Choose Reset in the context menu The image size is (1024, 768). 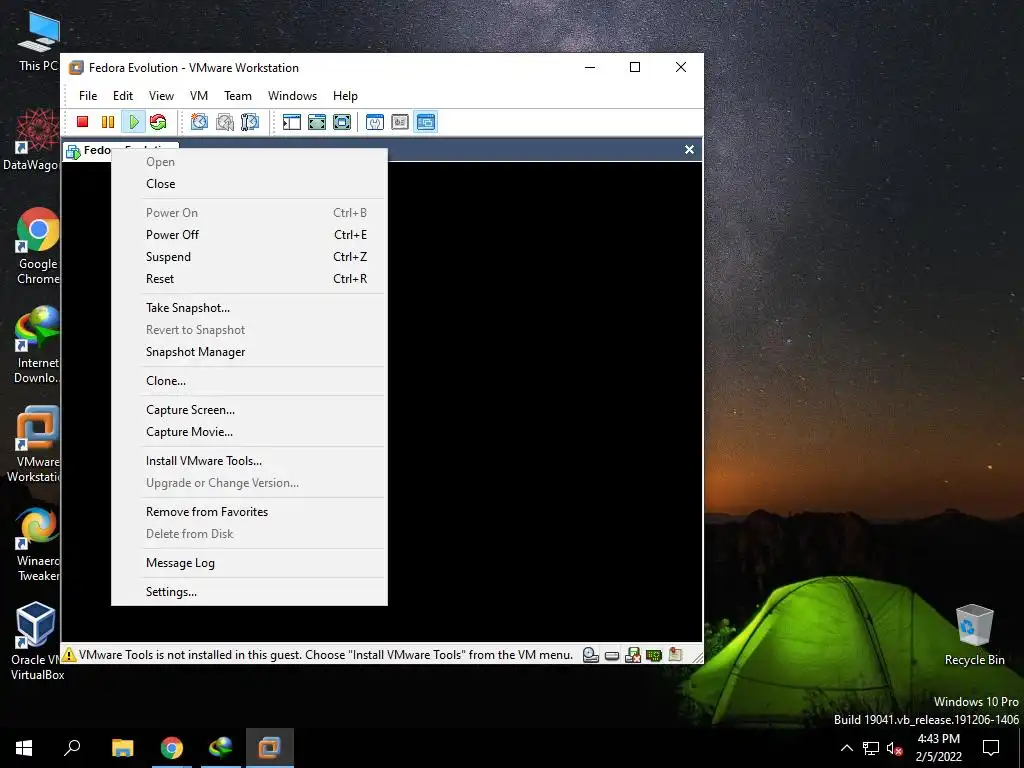(249, 279)
